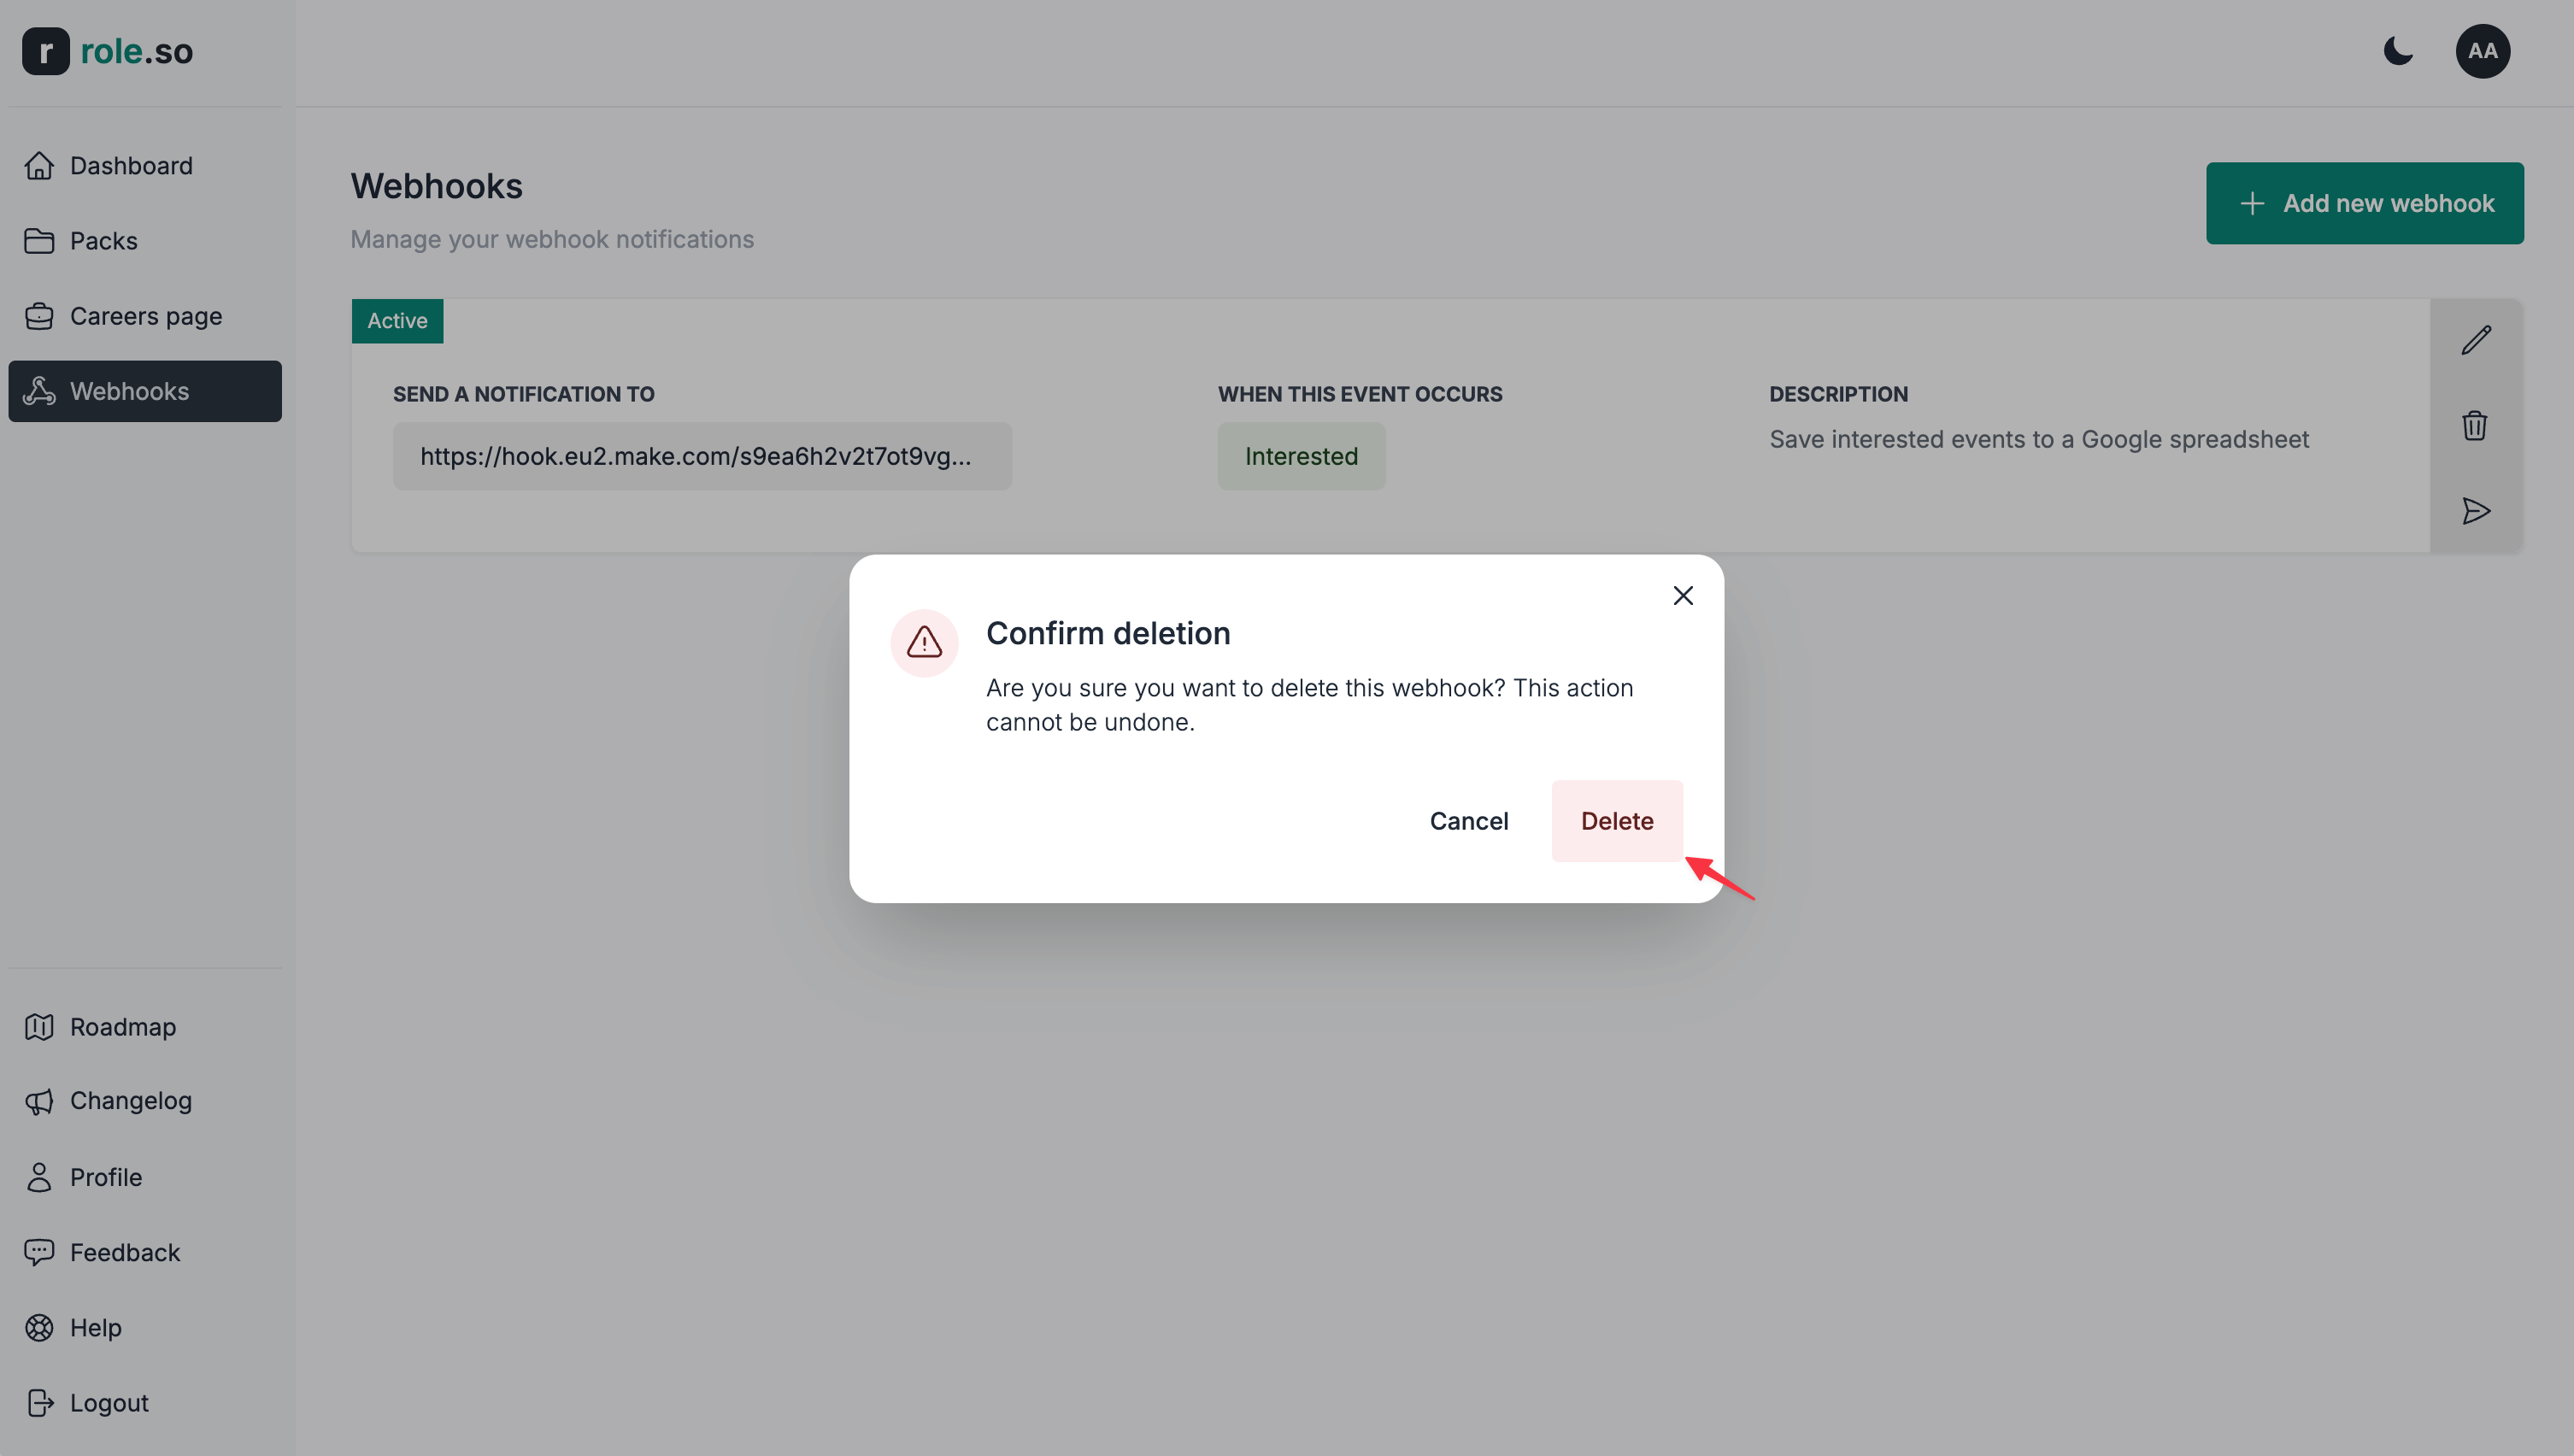This screenshot has width=2574, height=1456.
Task: Cancel the deletion dialog
Action: pos(1468,820)
